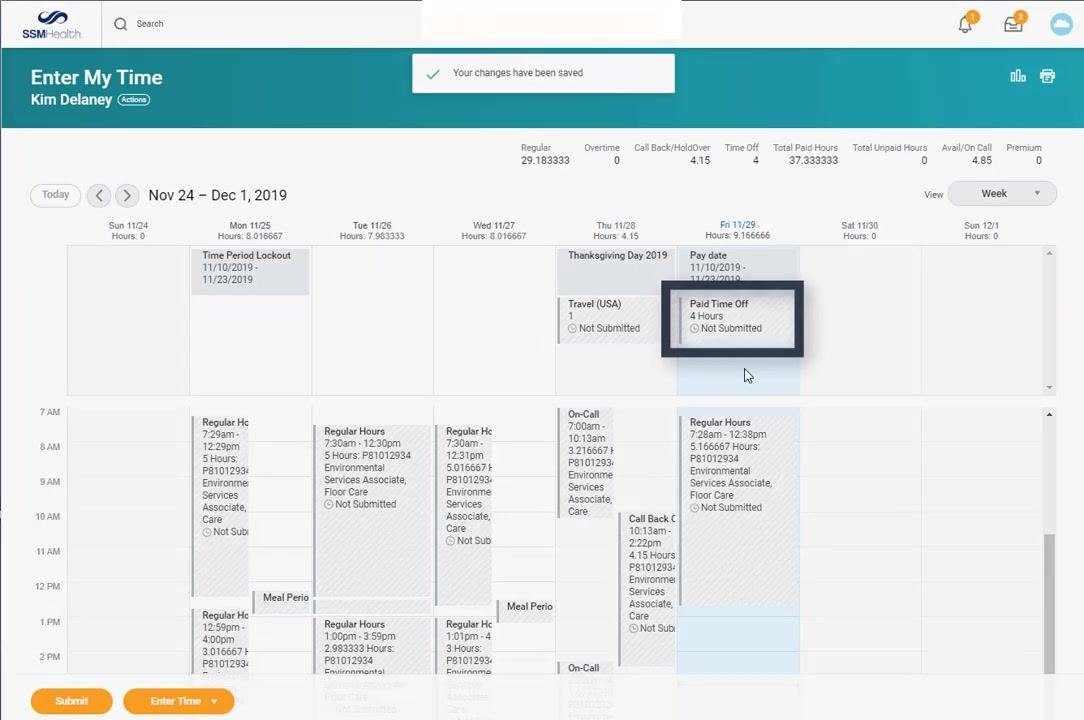Click the Today button
The image size is (1084, 720).
coord(55,195)
